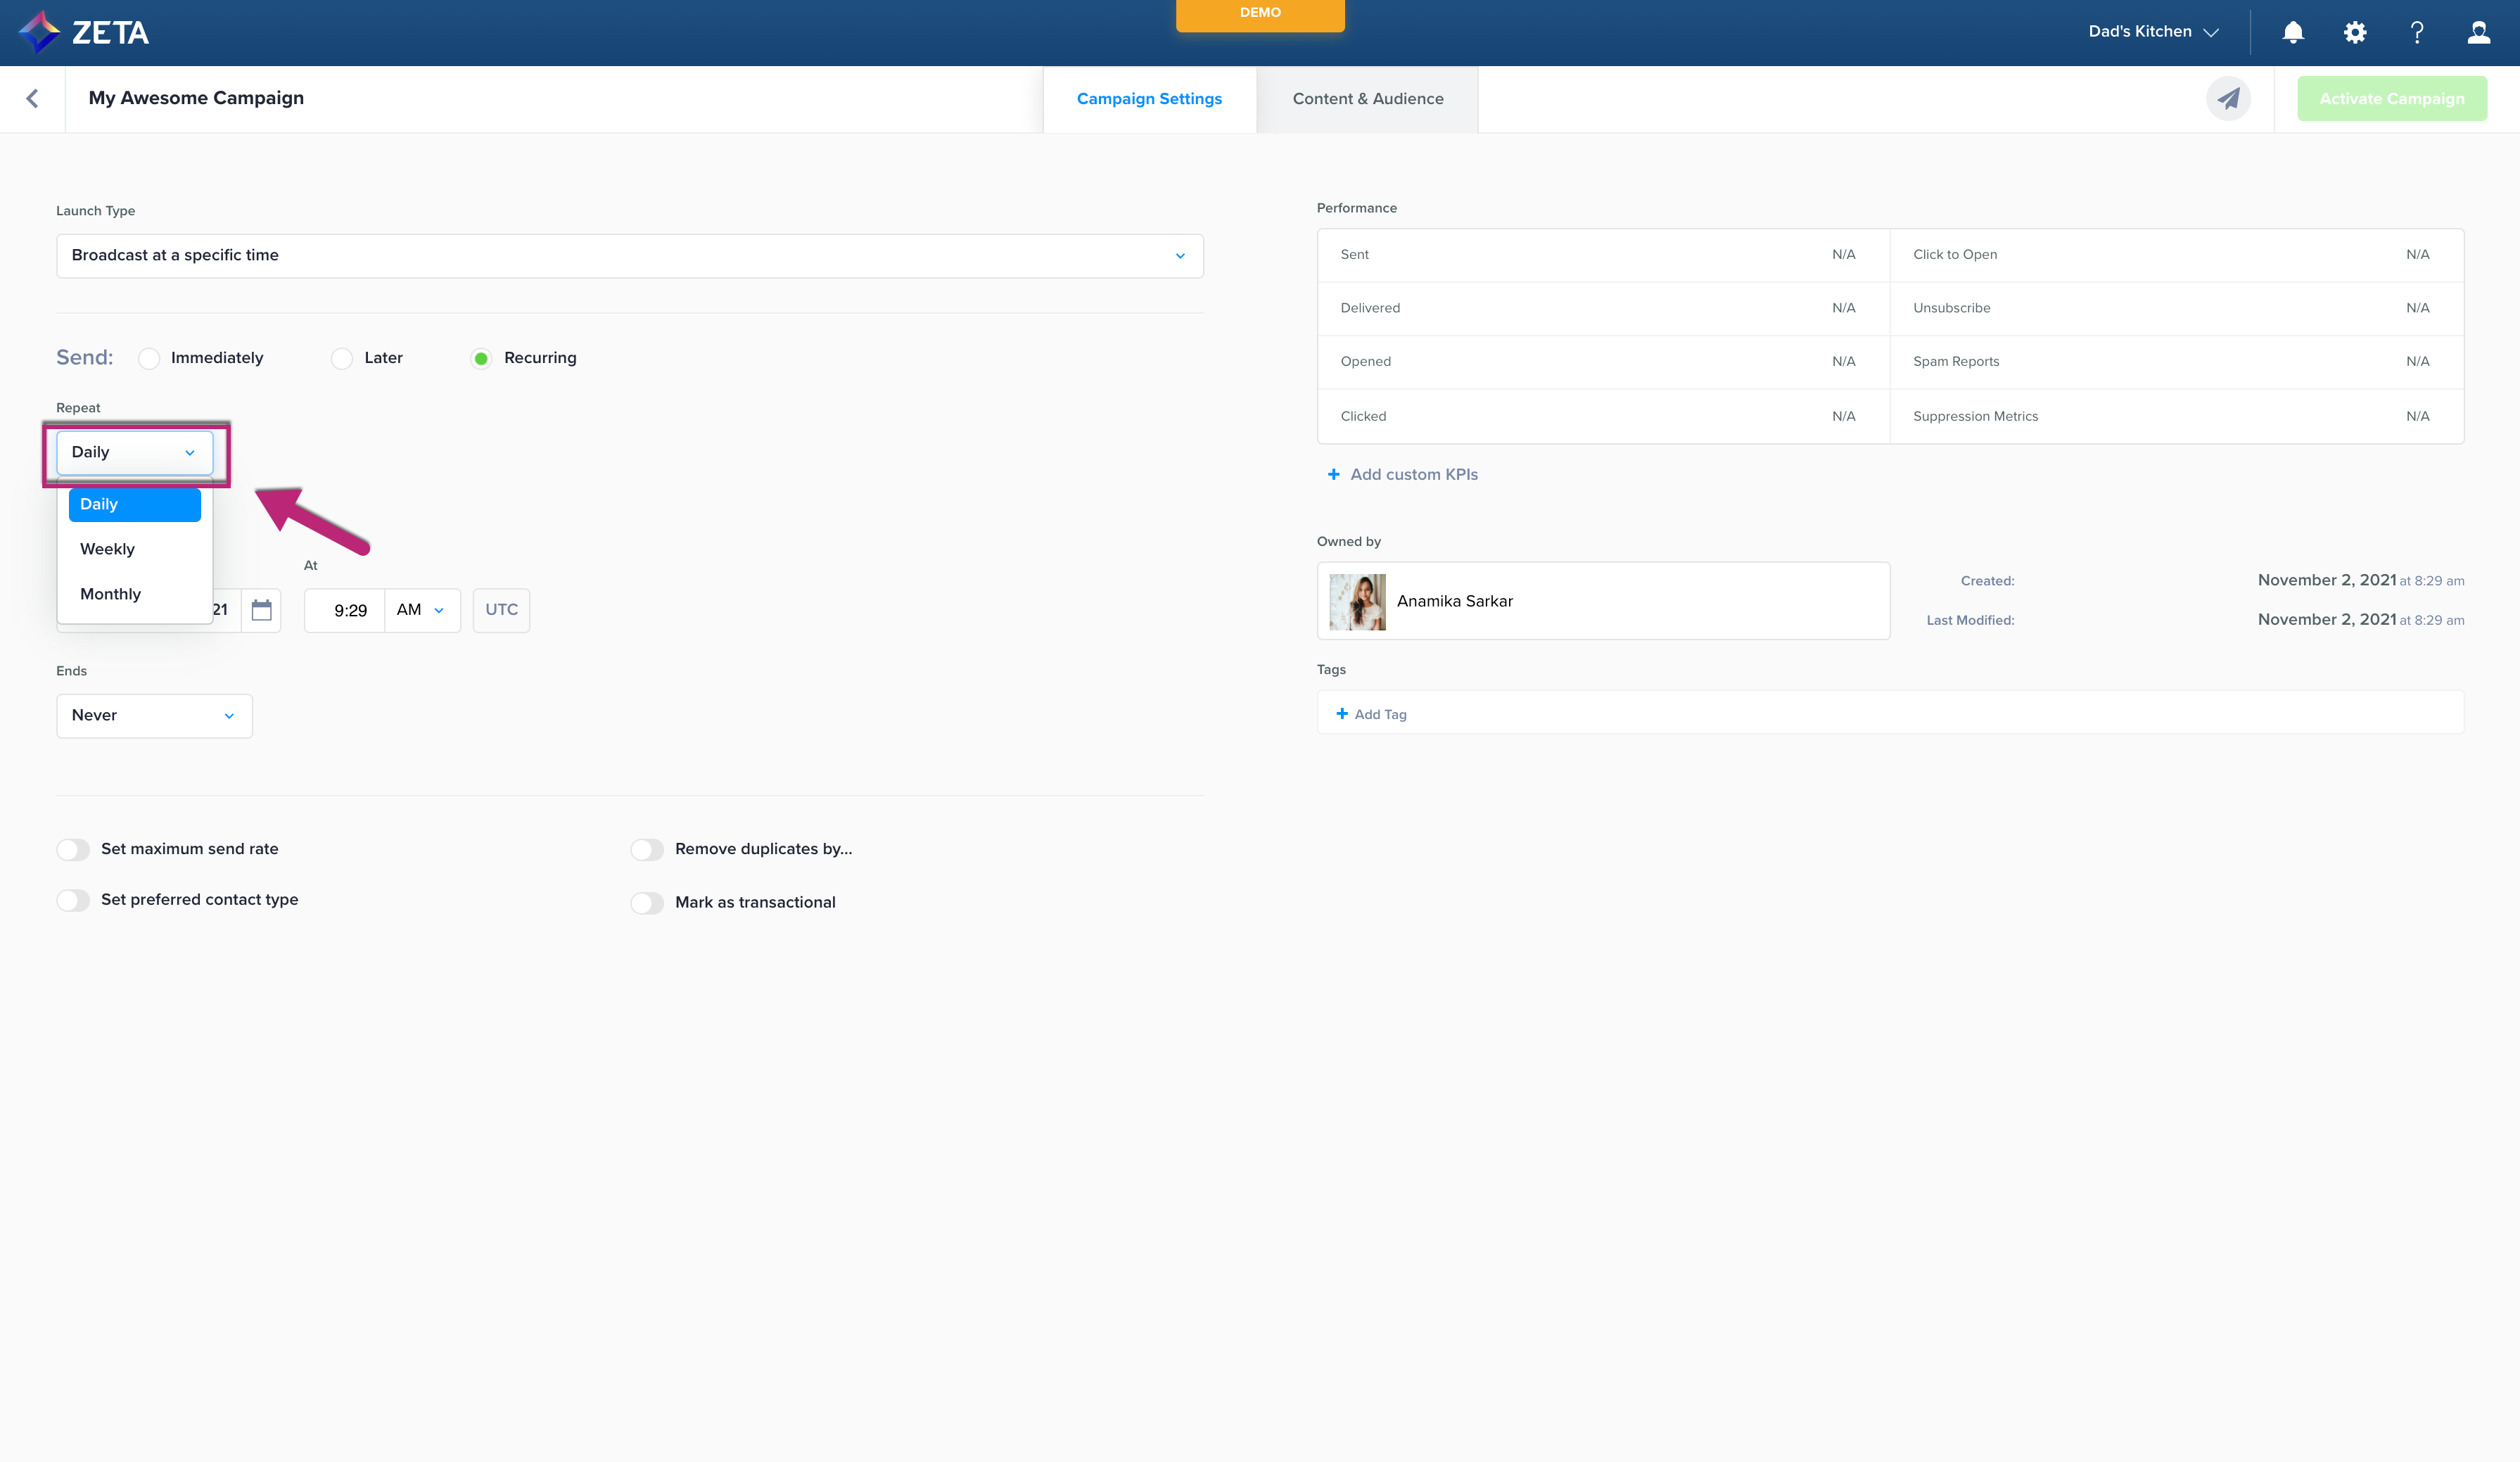Image resolution: width=2520 pixels, height=1462 pixels.
Task: Click the Sent metric row
Action: 1603,255
